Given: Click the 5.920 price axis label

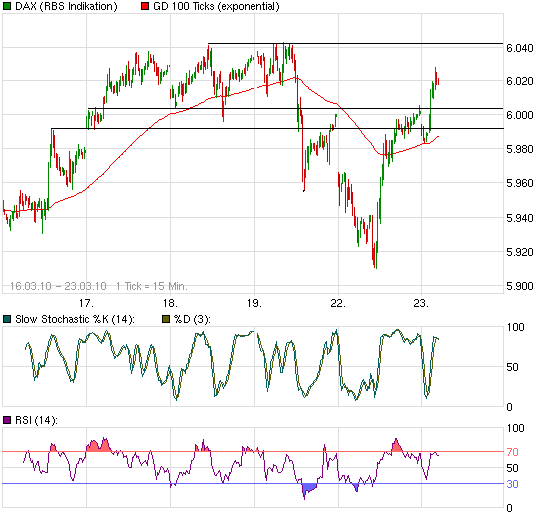Looking at the screenshot, I should [520, 252].
